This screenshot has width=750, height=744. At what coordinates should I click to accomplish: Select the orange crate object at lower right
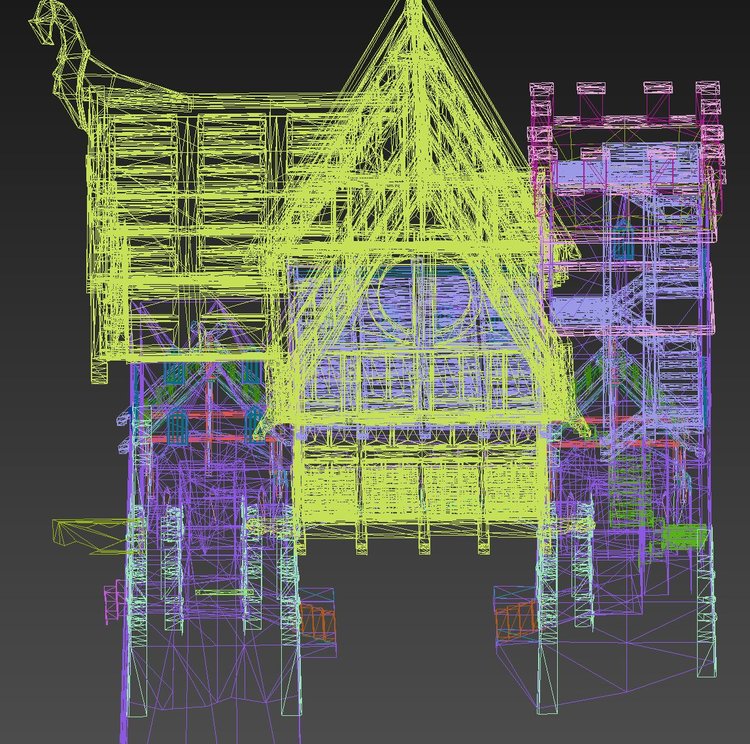(x=516, y=621)
